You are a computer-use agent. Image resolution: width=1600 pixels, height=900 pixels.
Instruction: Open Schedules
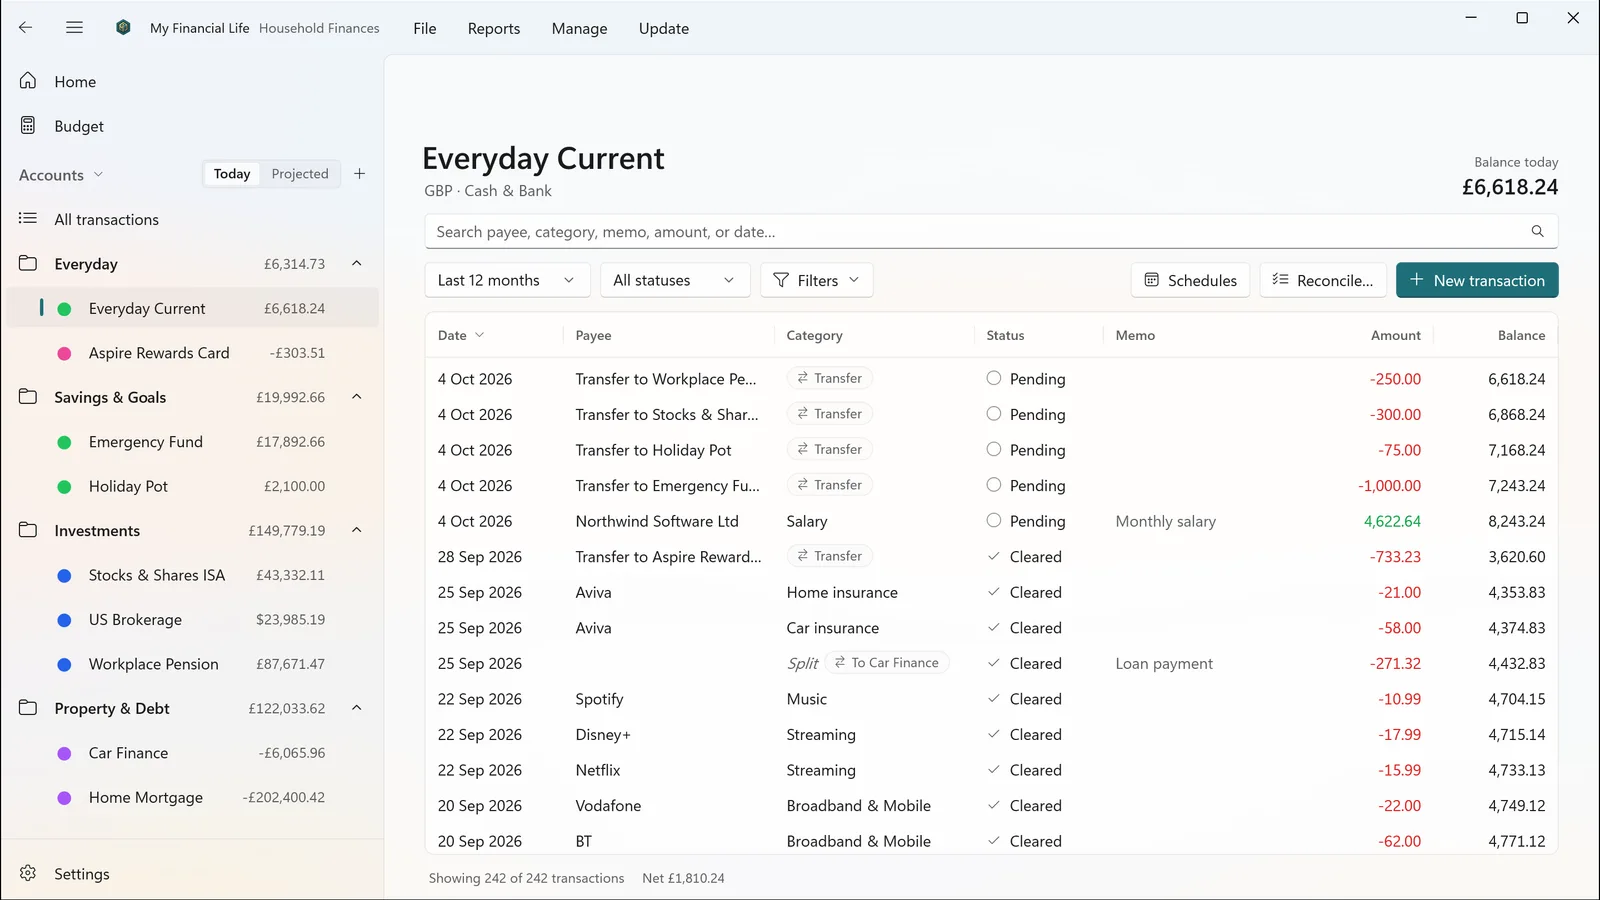tap(1191, 280)
